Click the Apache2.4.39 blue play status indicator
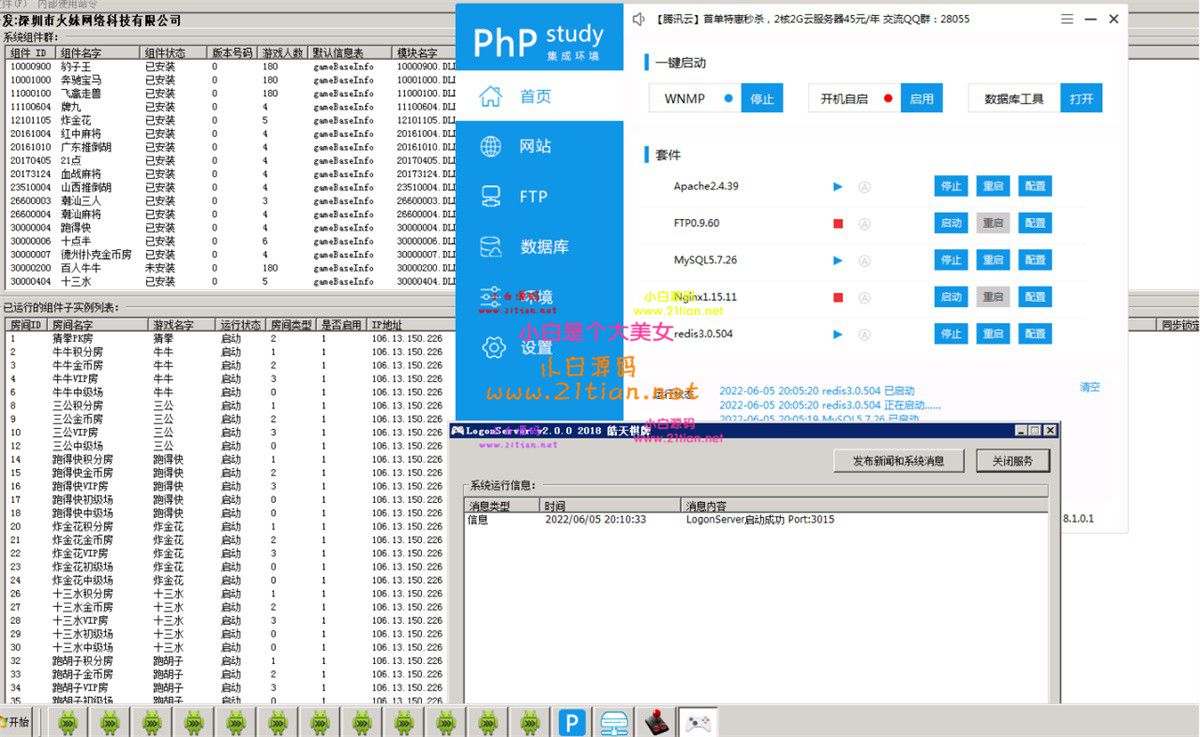Screen dimensions: 1200x737 (838, 186)
